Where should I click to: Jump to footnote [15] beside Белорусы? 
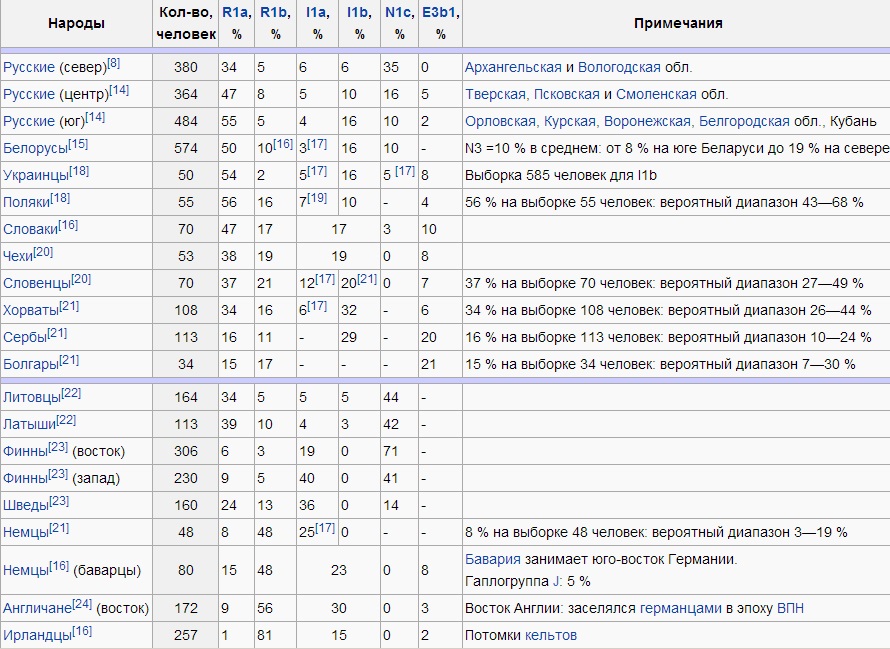(x=78, y=144)
